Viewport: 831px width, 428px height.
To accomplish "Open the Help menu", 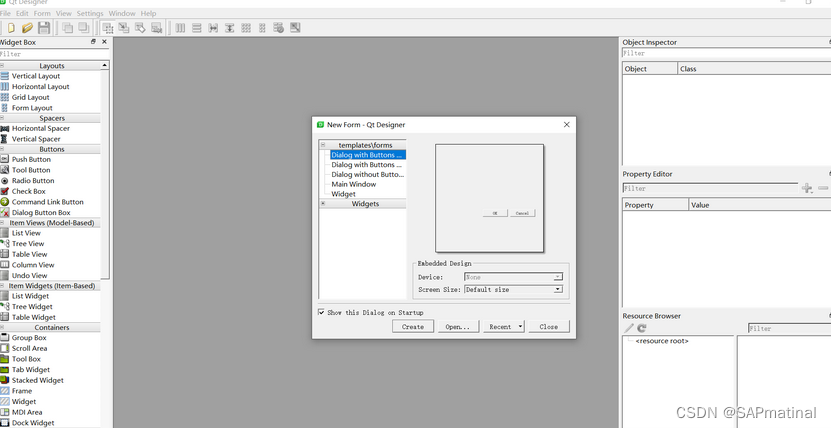I will [148, 13].
